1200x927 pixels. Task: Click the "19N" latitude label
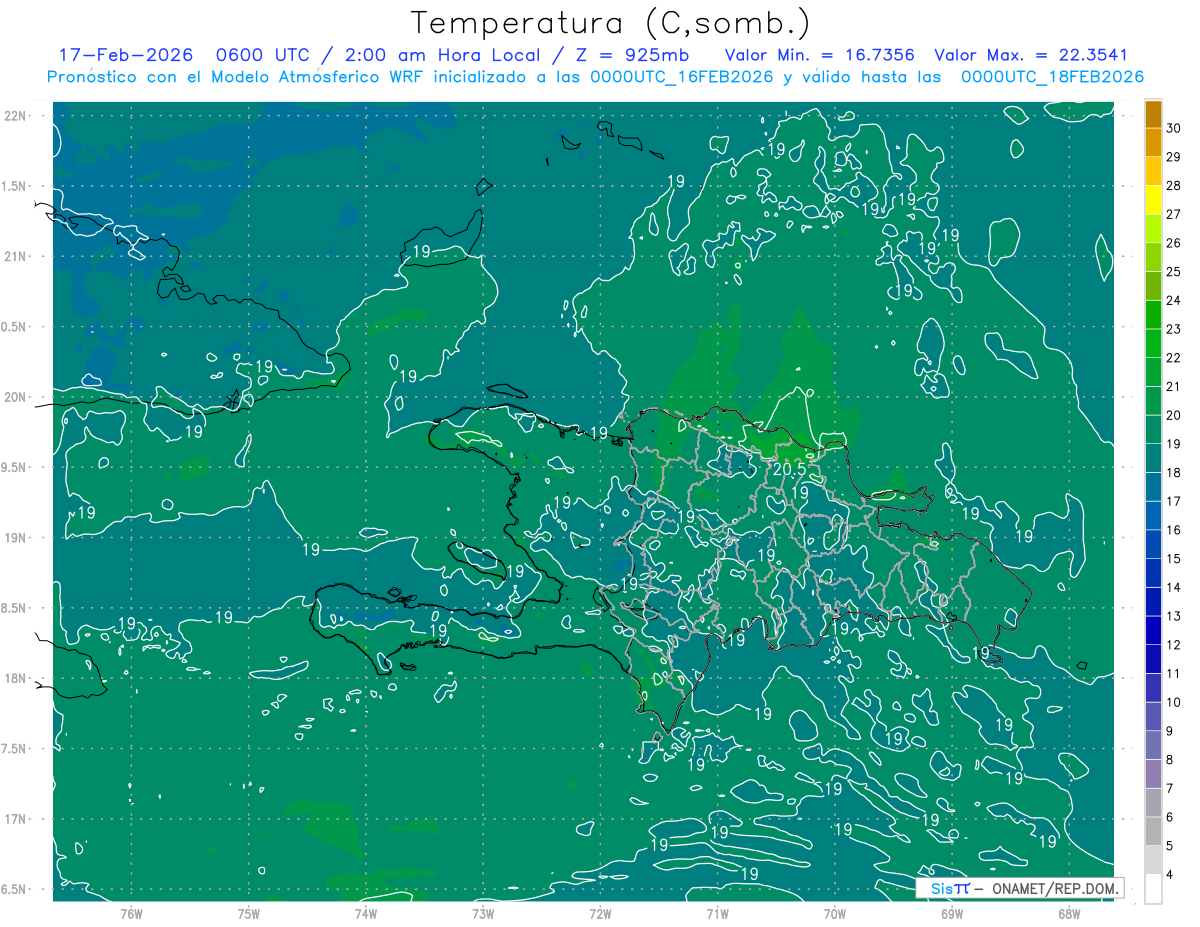pos(14,537)
